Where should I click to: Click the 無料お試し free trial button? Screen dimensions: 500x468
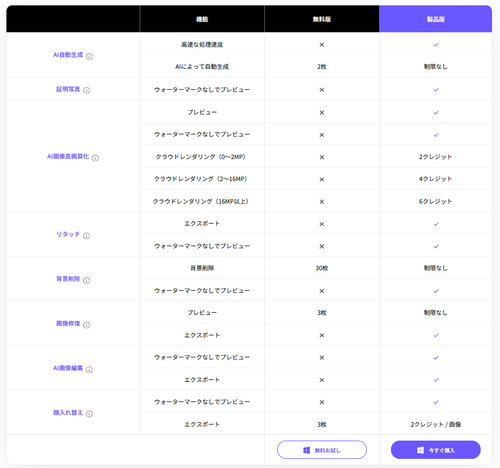tap(322, 450)
